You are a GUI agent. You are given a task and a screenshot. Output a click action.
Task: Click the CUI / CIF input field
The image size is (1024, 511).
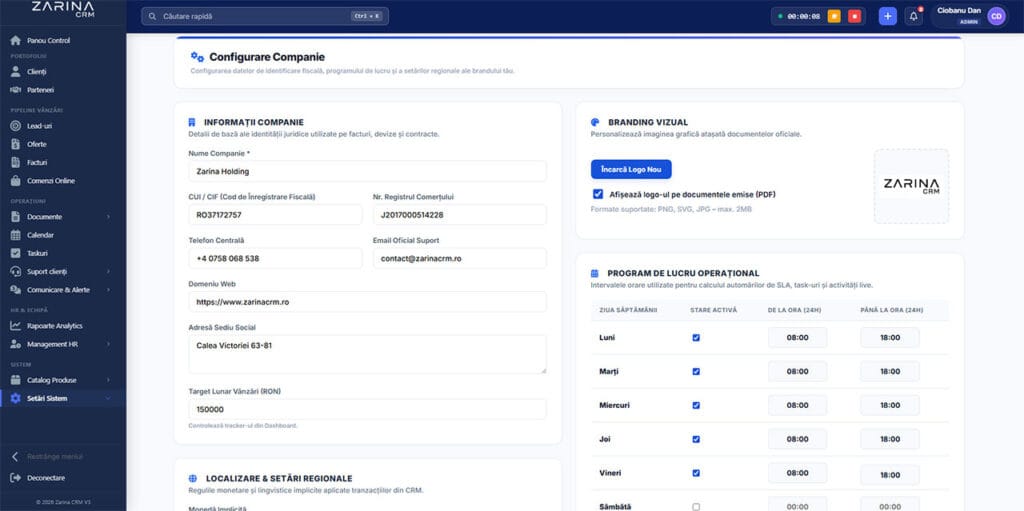tap(275, 215)
